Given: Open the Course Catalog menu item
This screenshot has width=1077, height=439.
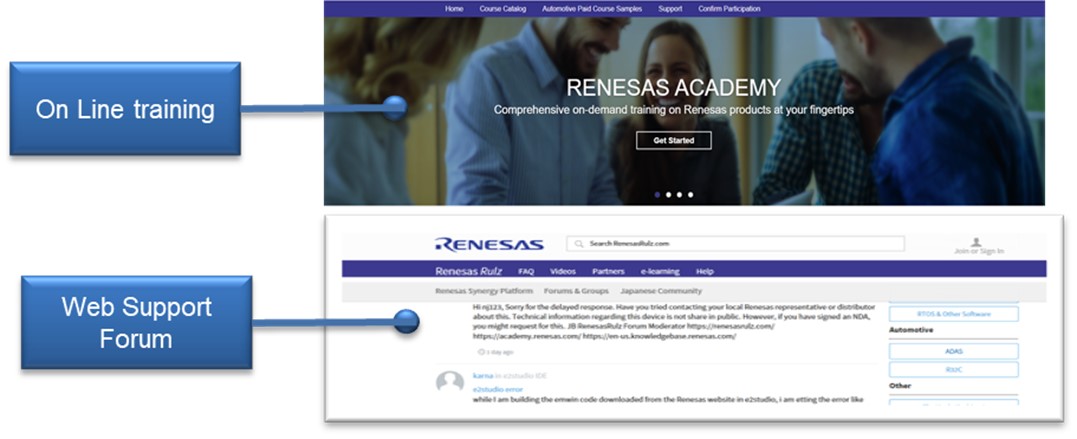Looking at the screenshot, I should click(x=503, y=9).
